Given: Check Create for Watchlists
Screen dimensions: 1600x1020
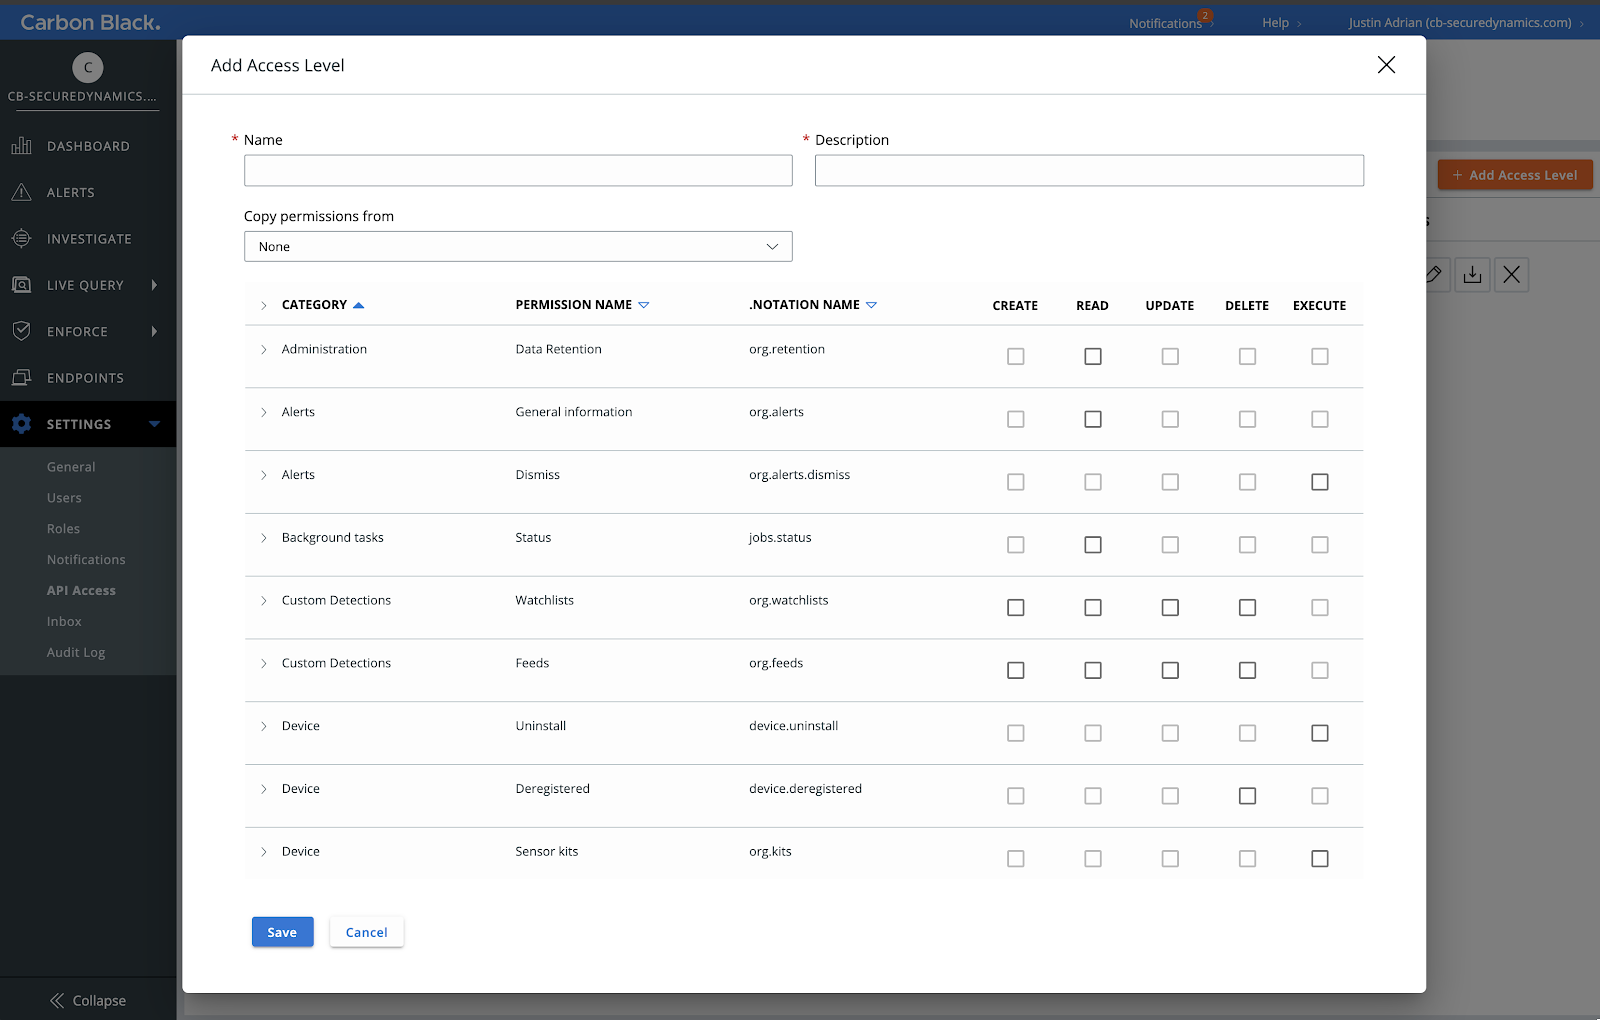Looking at the screenshot, I should point(1016,608).
